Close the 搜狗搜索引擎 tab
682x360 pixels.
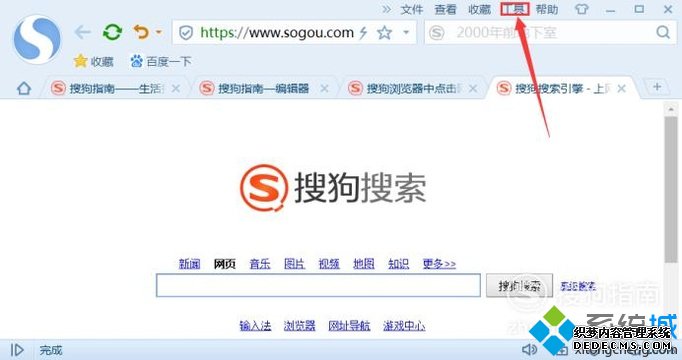622,89
